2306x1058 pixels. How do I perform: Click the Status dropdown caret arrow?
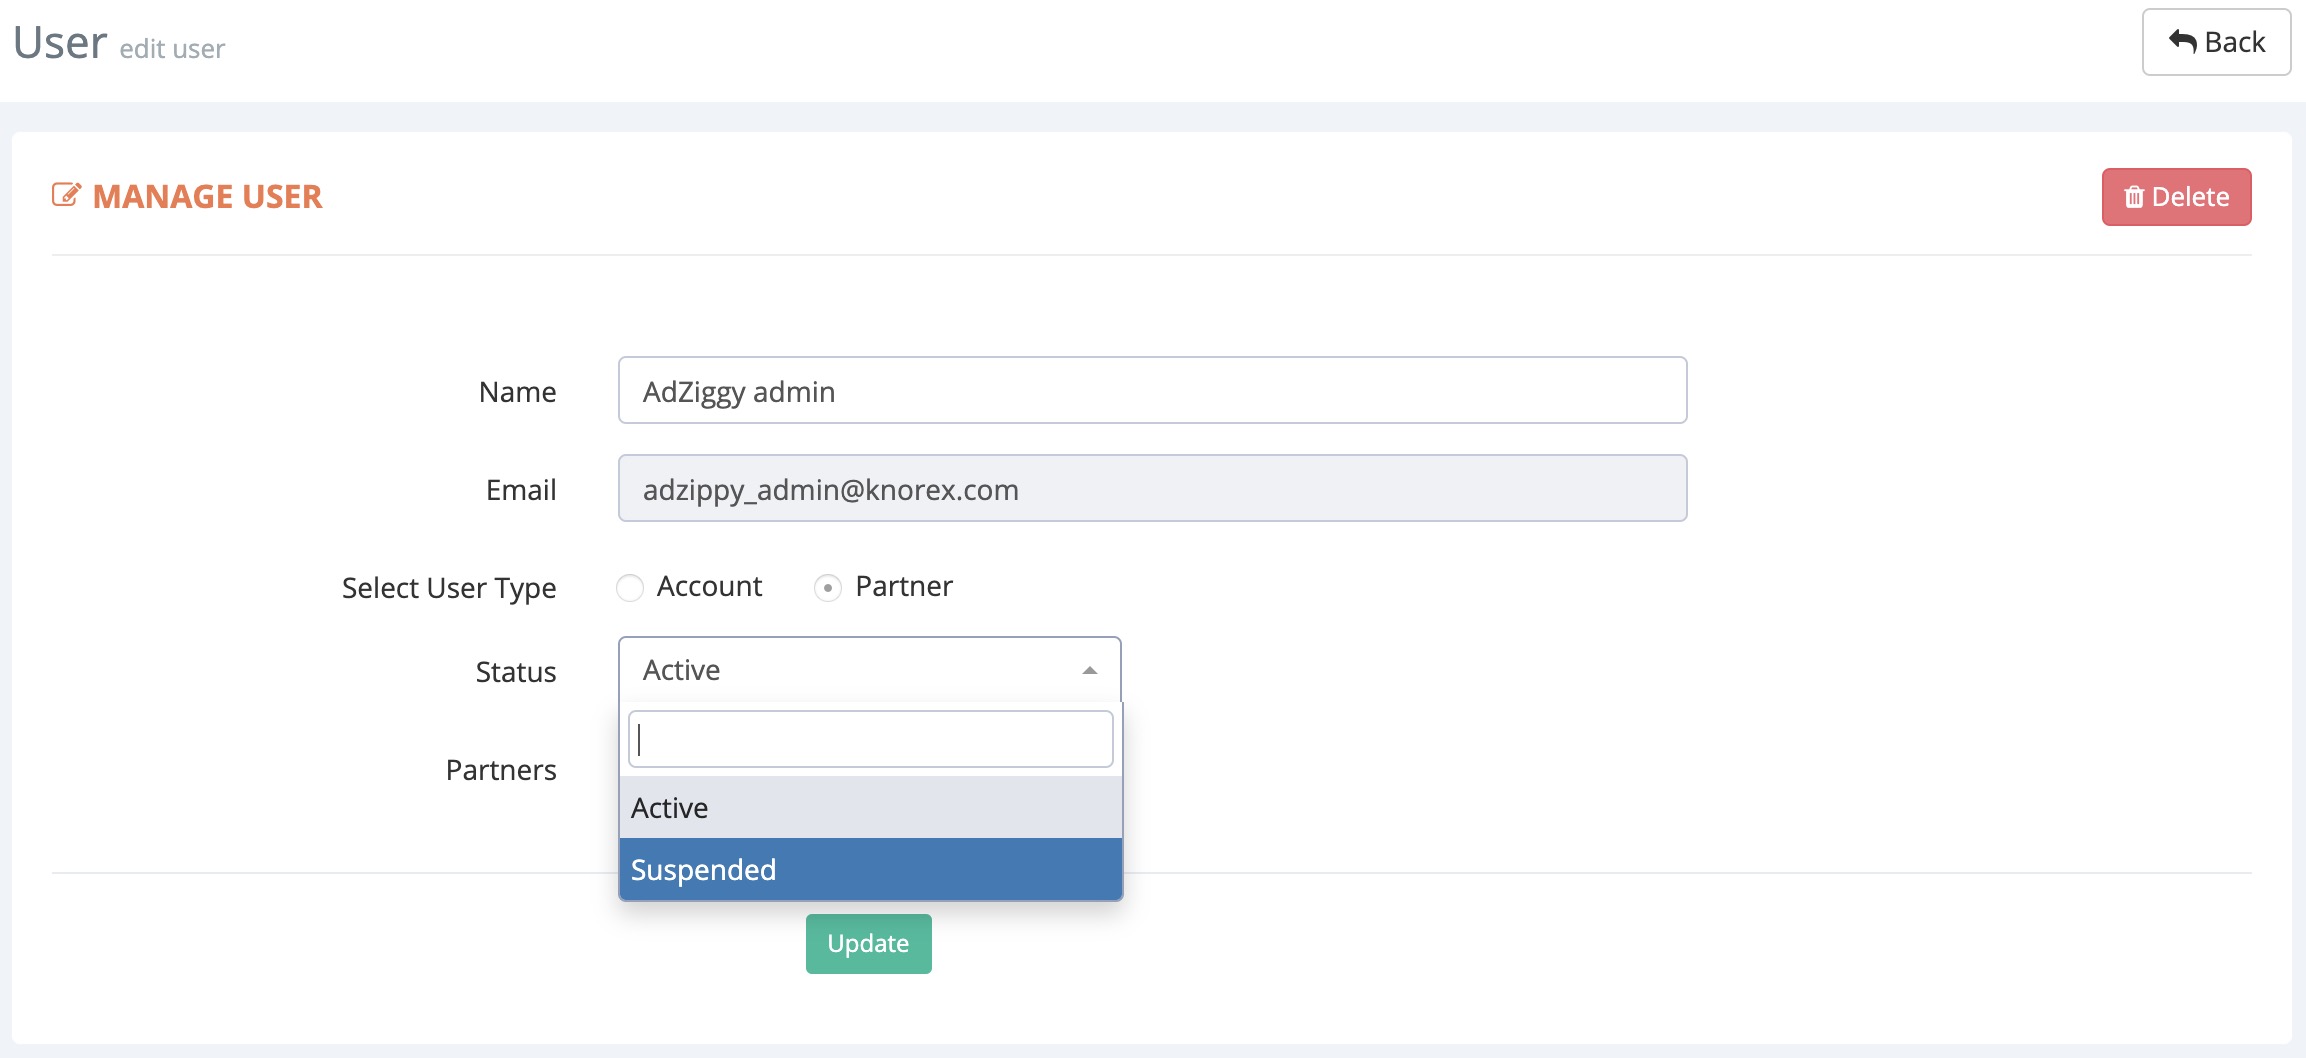coord(1090,671)
